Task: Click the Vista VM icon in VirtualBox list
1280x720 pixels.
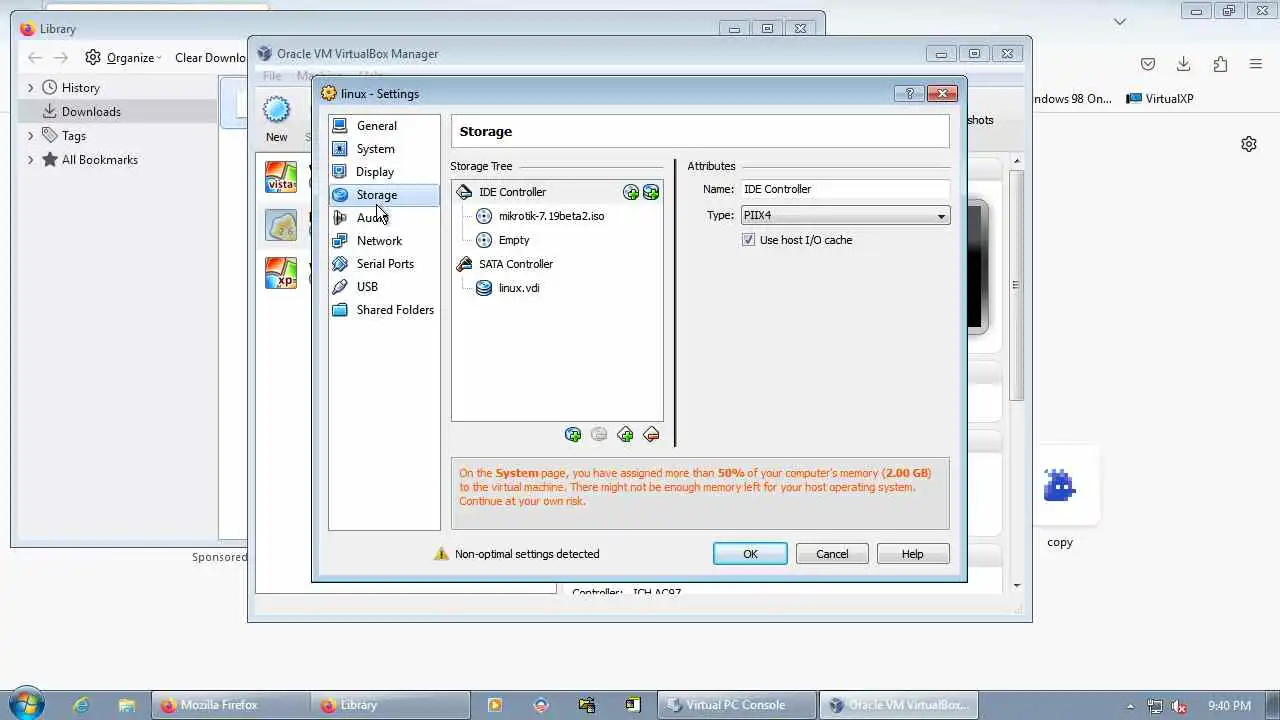Action: click(281, 177)
